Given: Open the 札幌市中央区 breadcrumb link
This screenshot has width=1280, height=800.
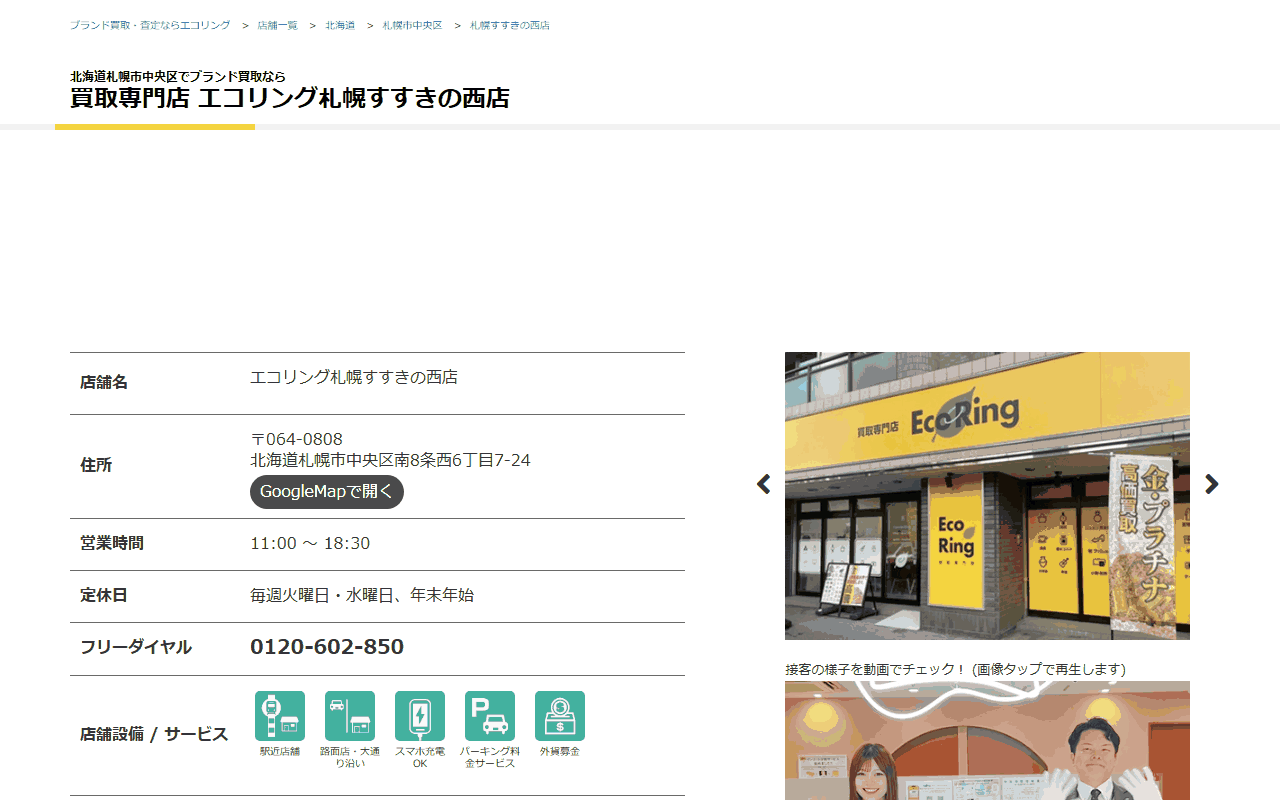Looking at the screenshot, I should coord(412,25).
